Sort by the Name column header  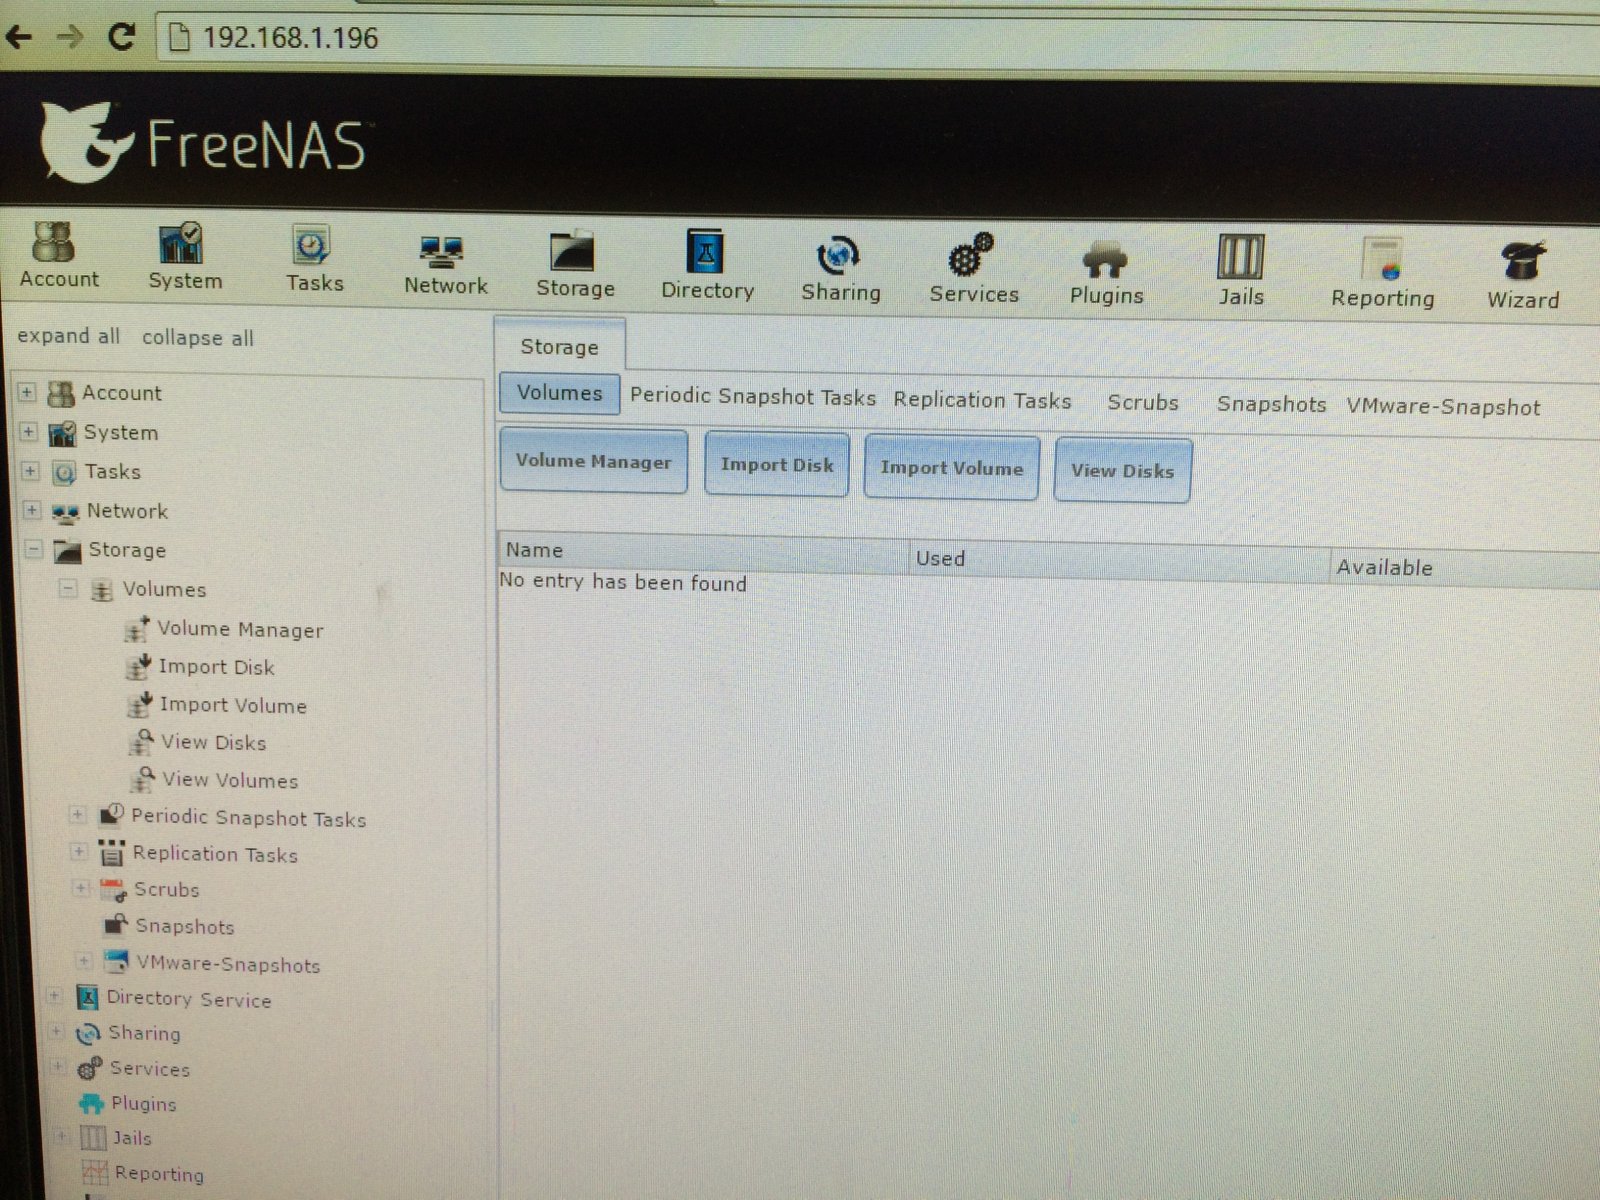pyautogui.click(x=702, y=551)
